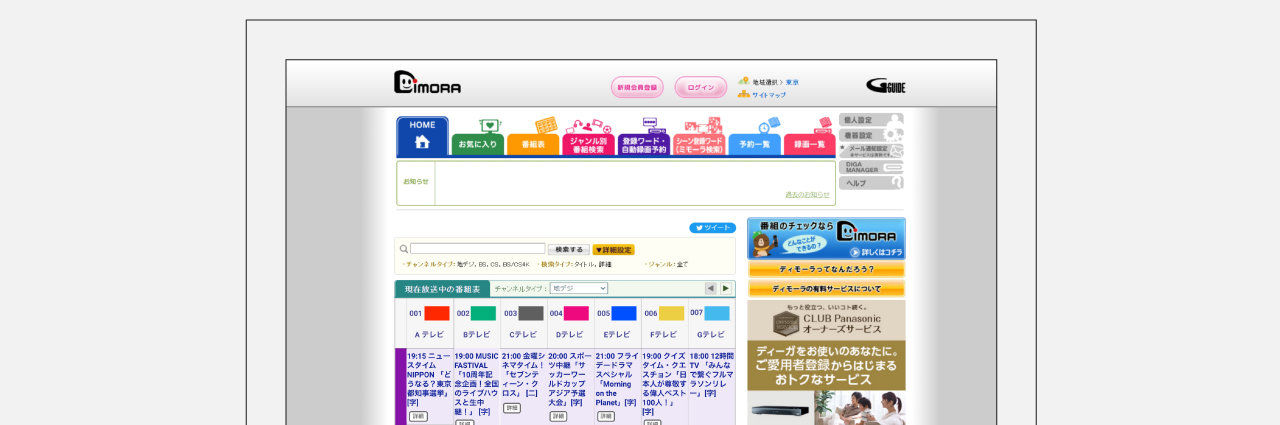Click the 東京 region link
Viewport: 1280px width, 425px height.
click(x=792, y=82)
